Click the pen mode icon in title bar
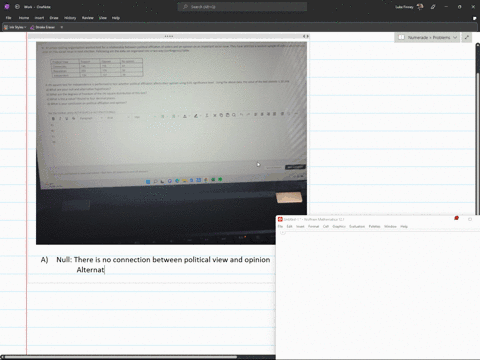 coord(433,7)
